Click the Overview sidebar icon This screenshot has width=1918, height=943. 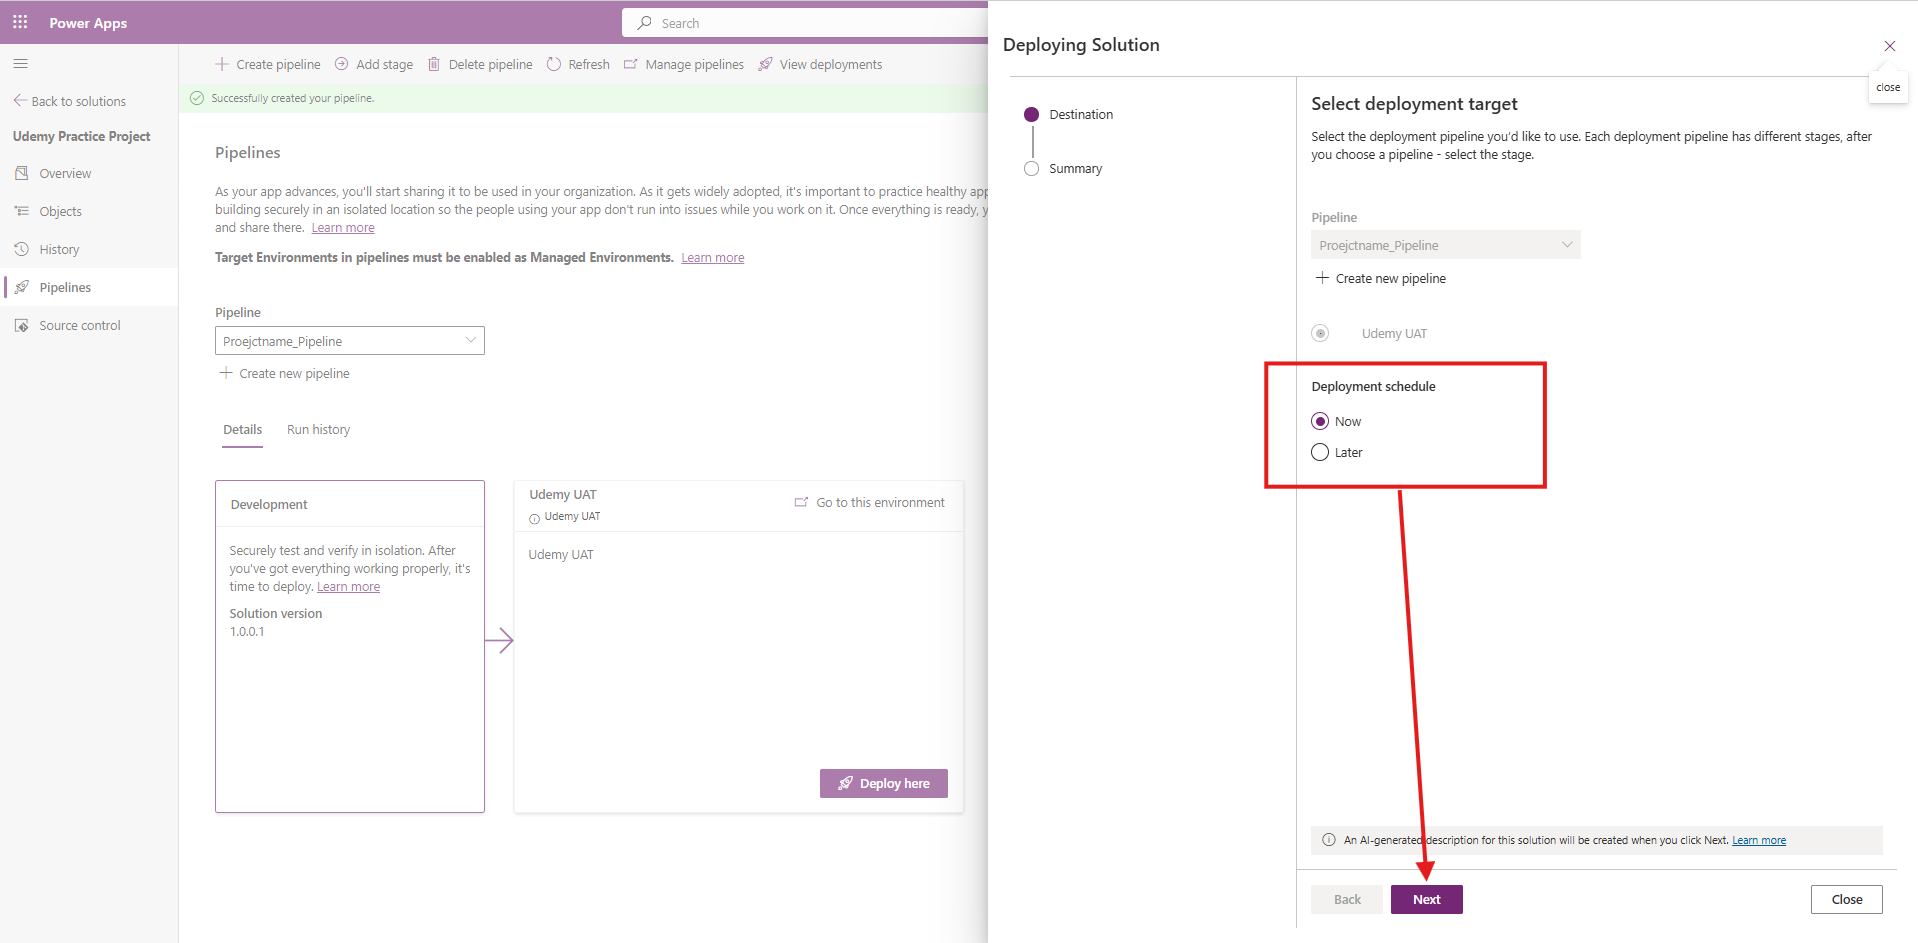tap(22, 173)
